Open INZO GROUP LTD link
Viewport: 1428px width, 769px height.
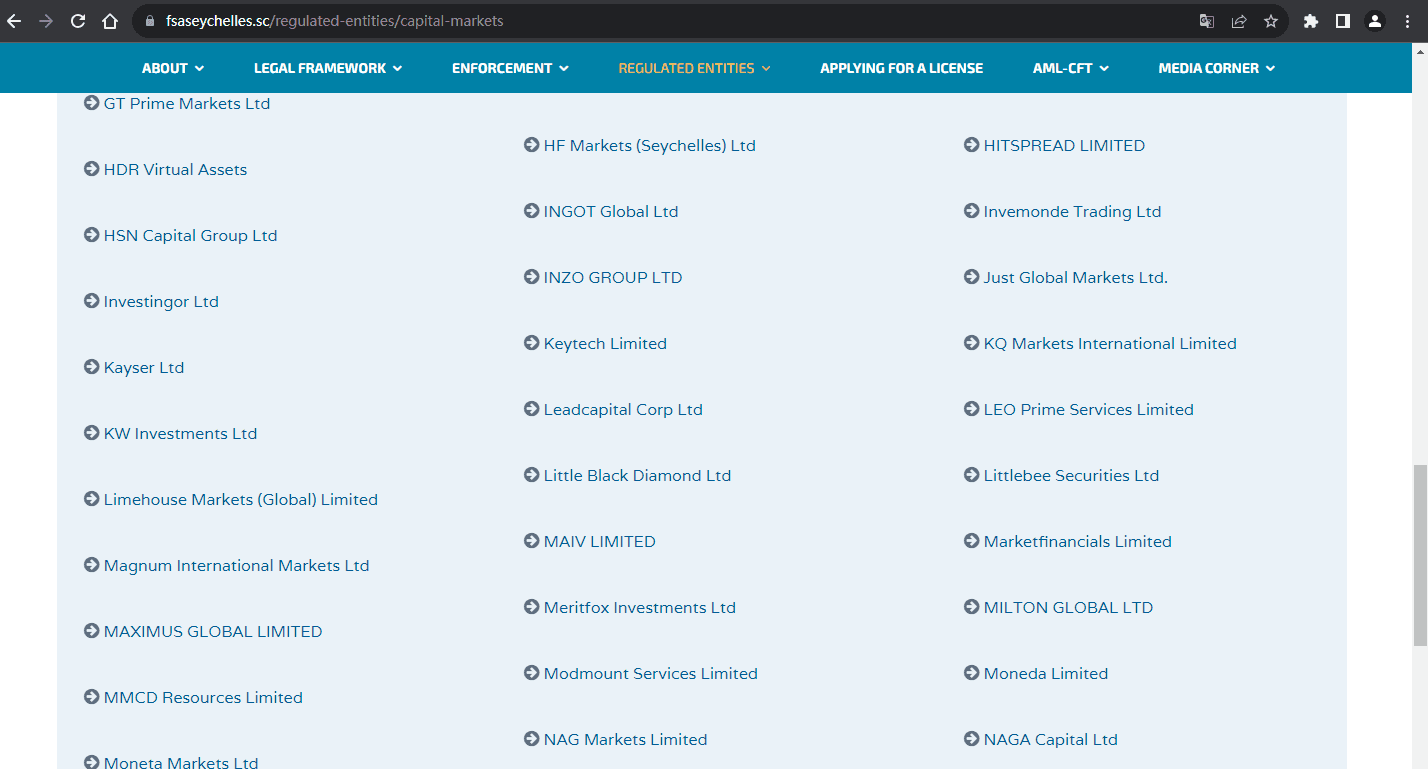click(x=613, y=277)
